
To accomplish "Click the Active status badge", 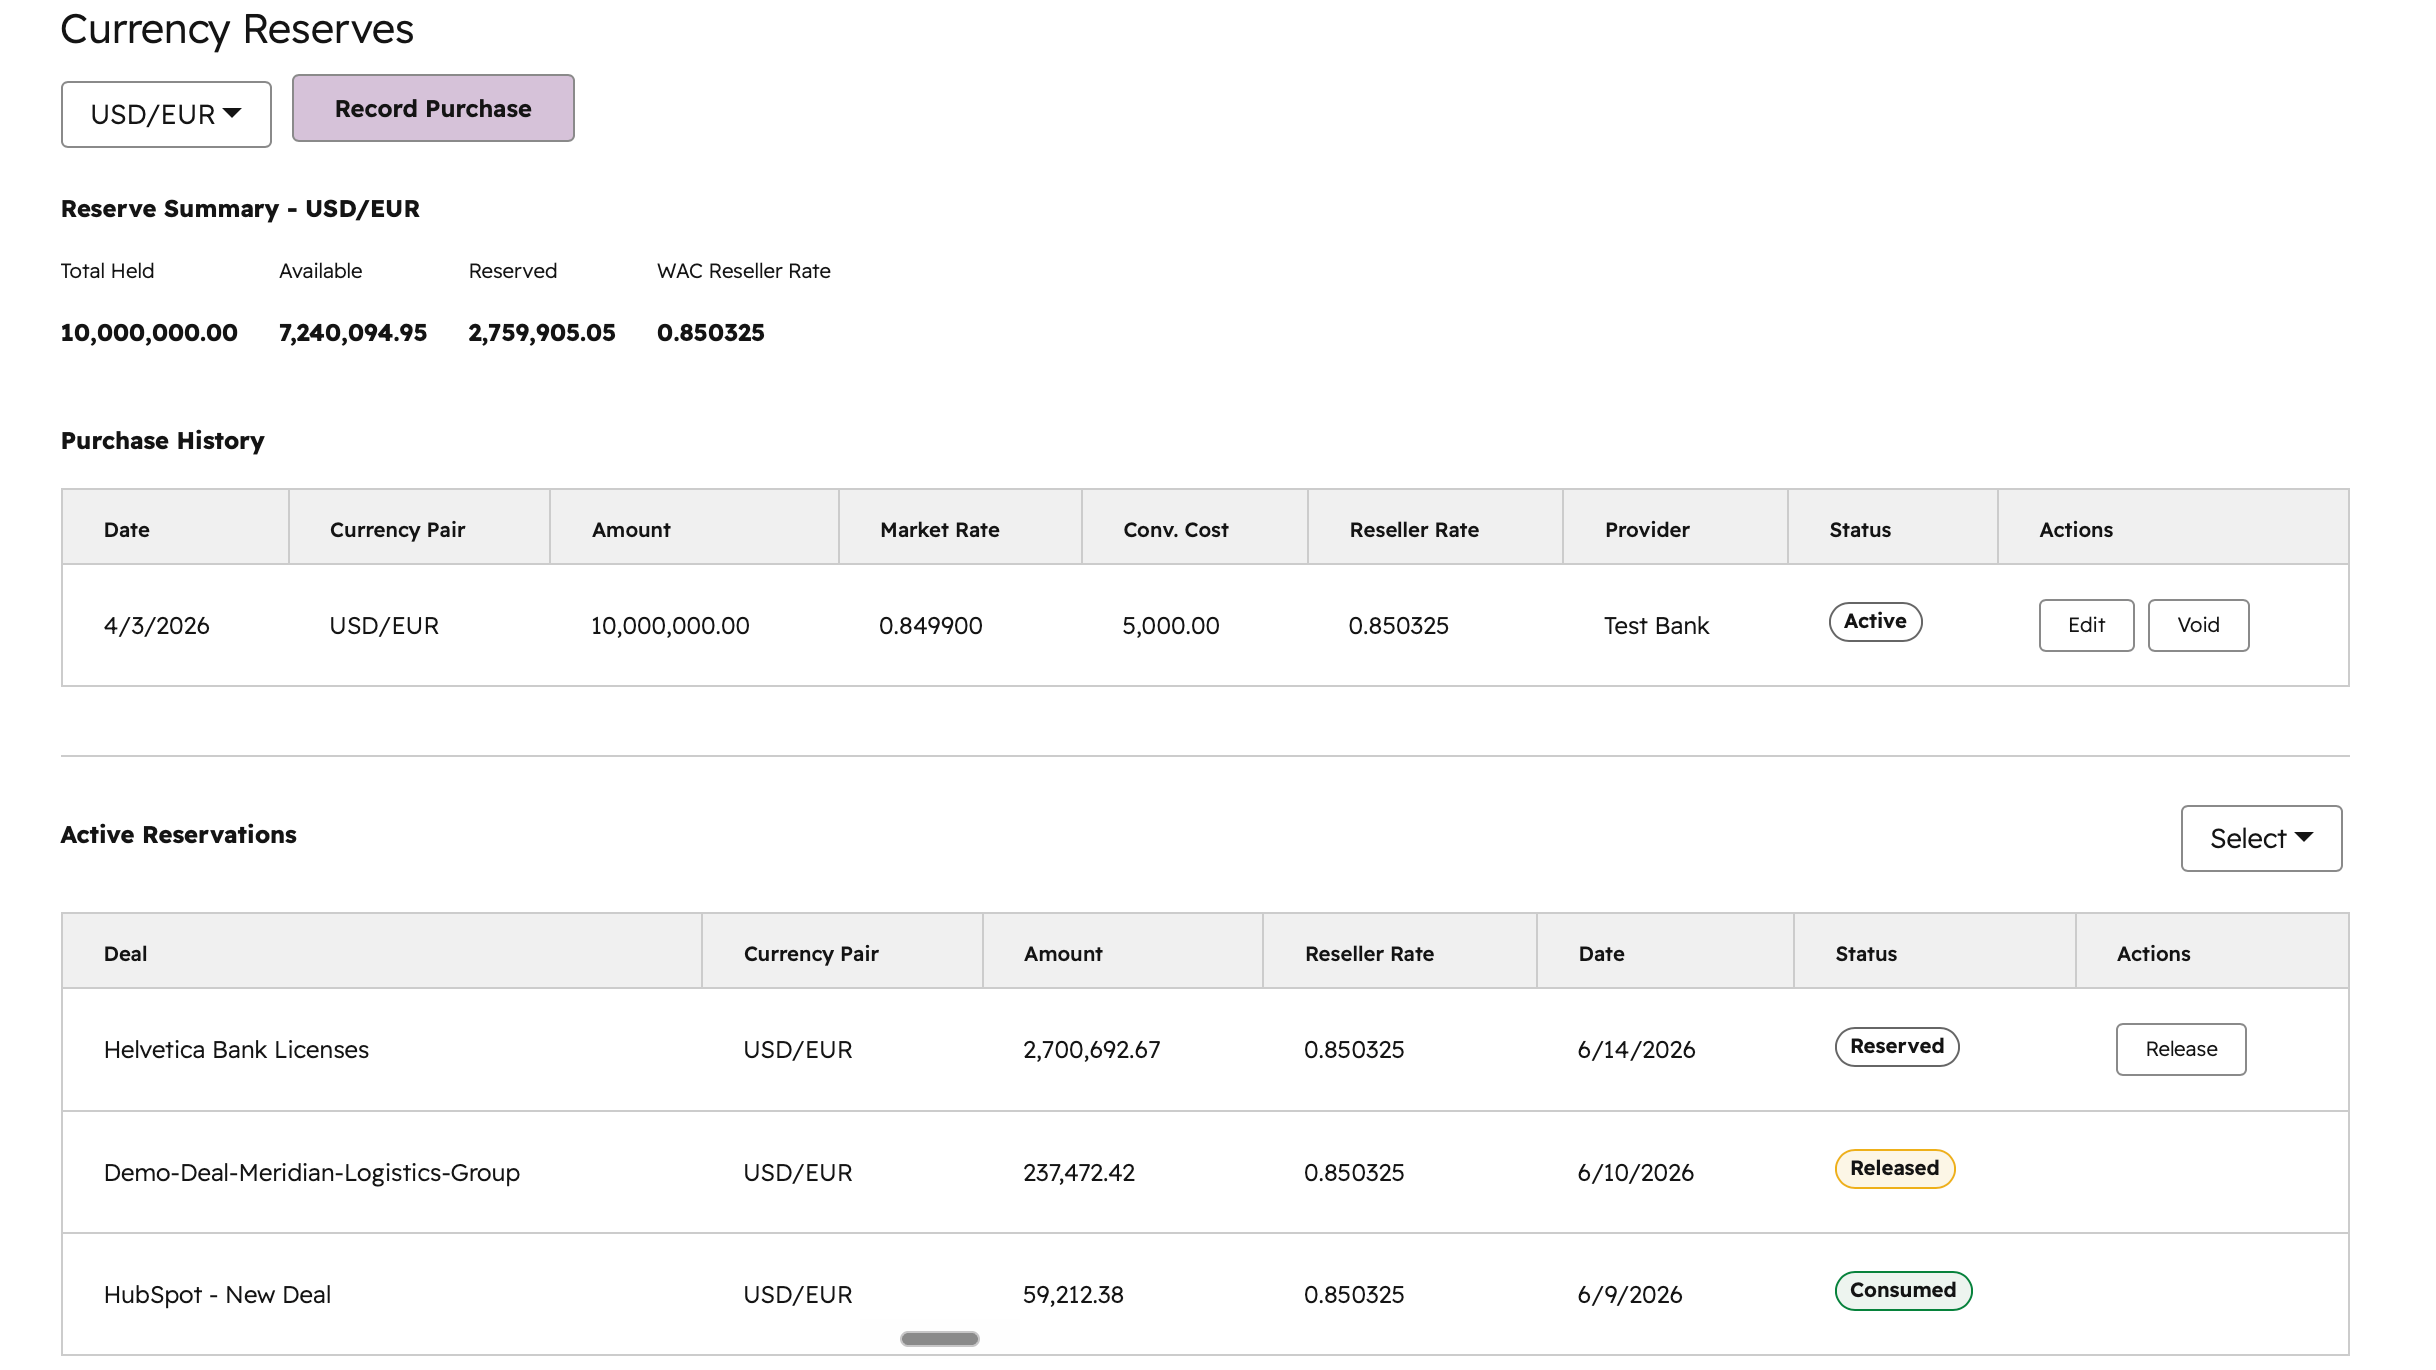I will coord(1875,621).
